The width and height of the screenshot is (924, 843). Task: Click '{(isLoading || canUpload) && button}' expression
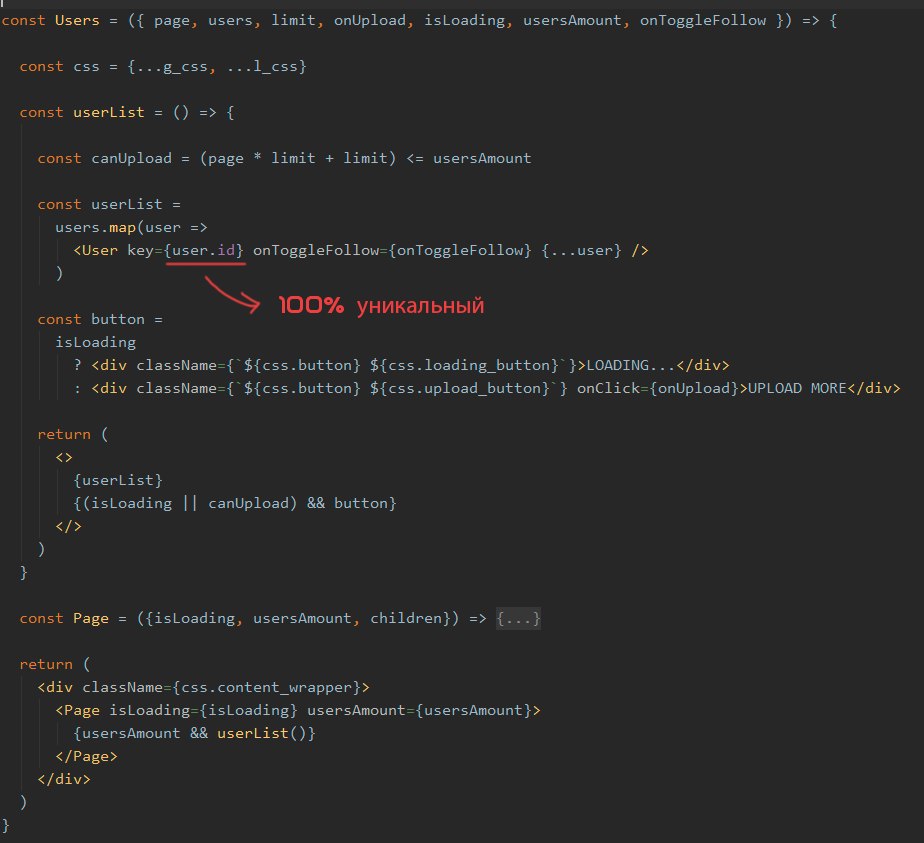(235, 503)
